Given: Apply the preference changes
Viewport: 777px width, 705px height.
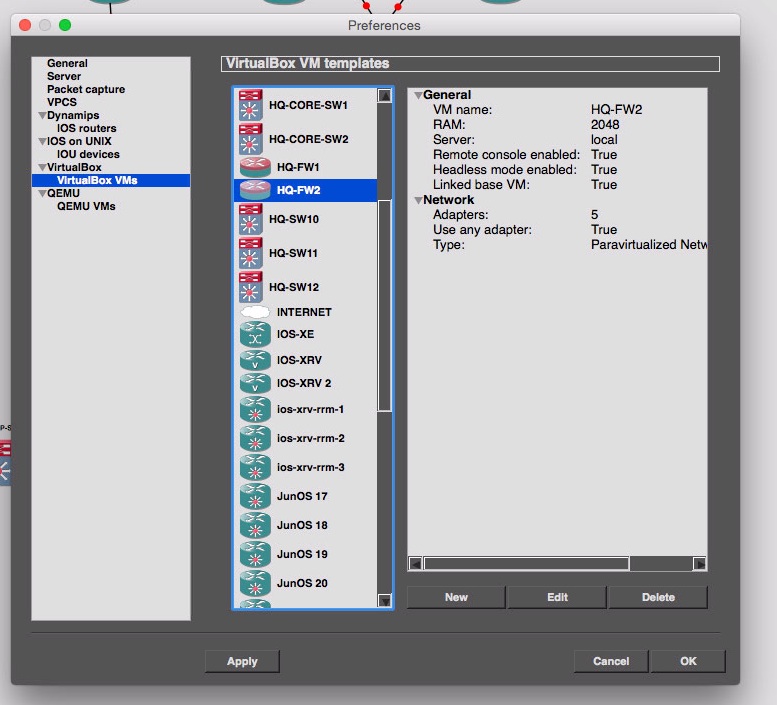Looking at the screenshot, I should point(242,661).
